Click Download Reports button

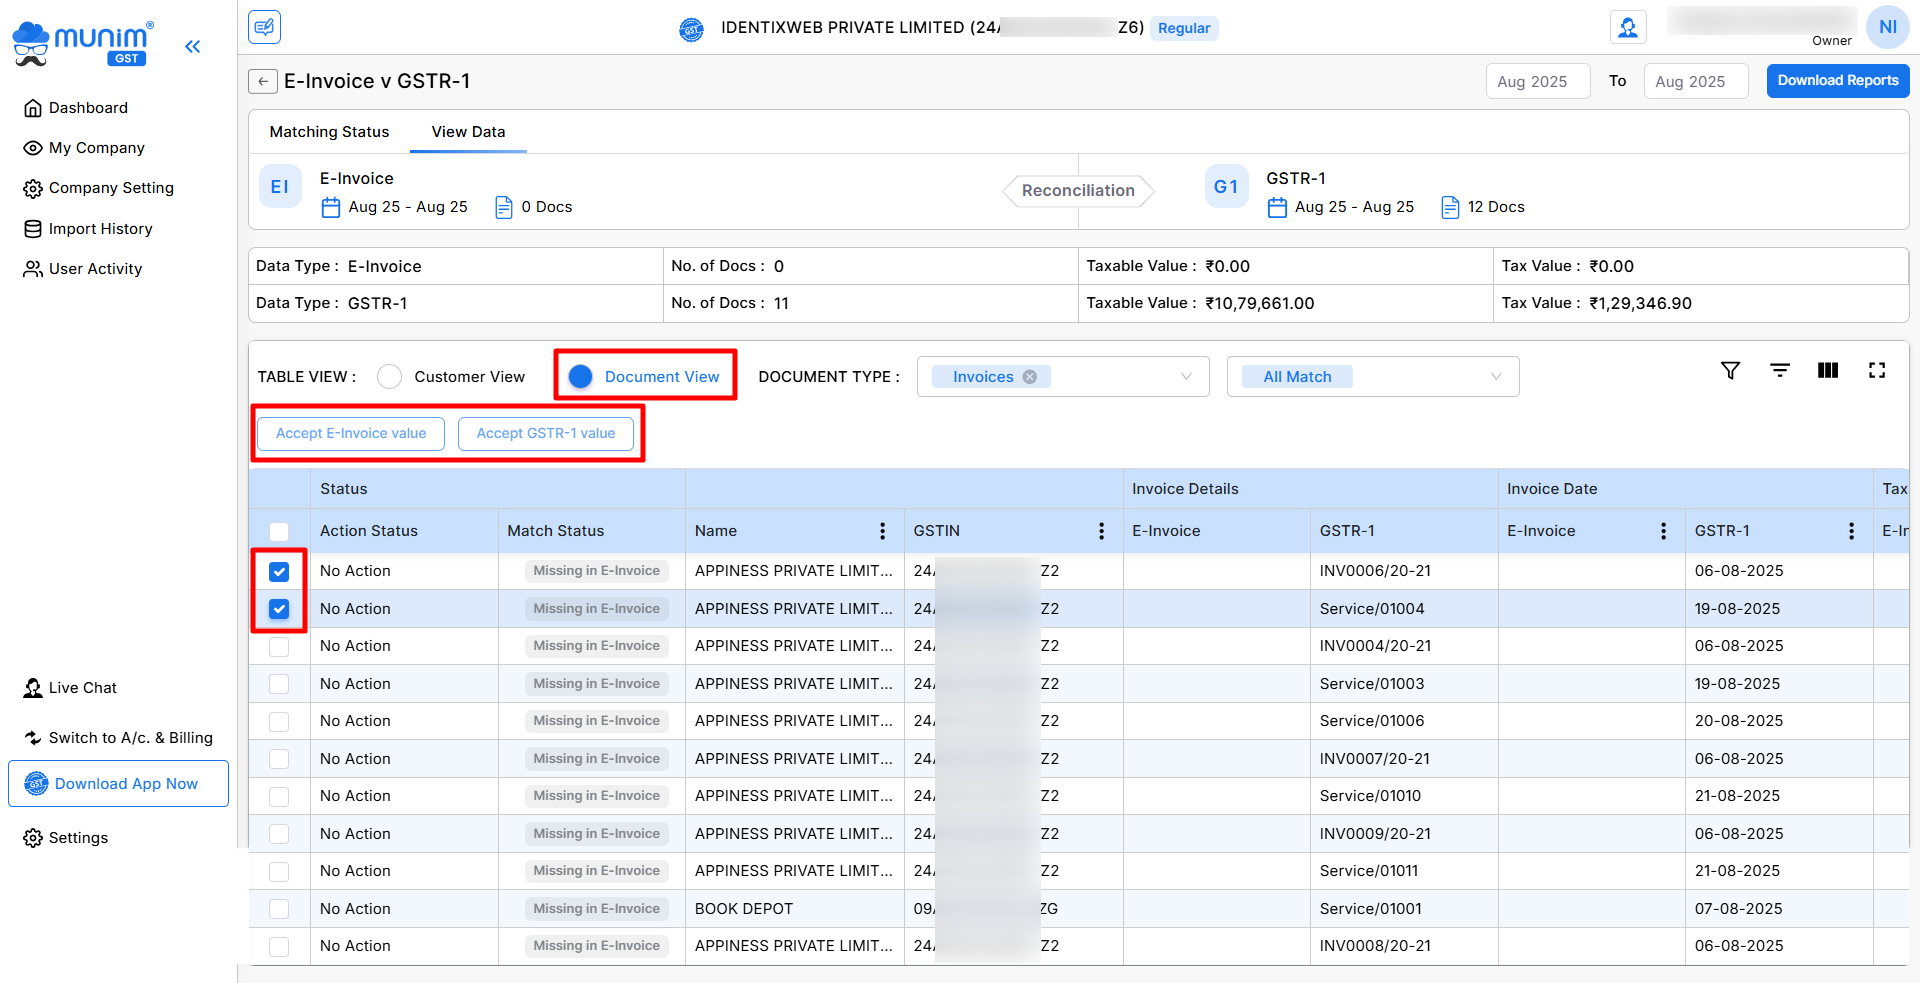pos(1837,81)
